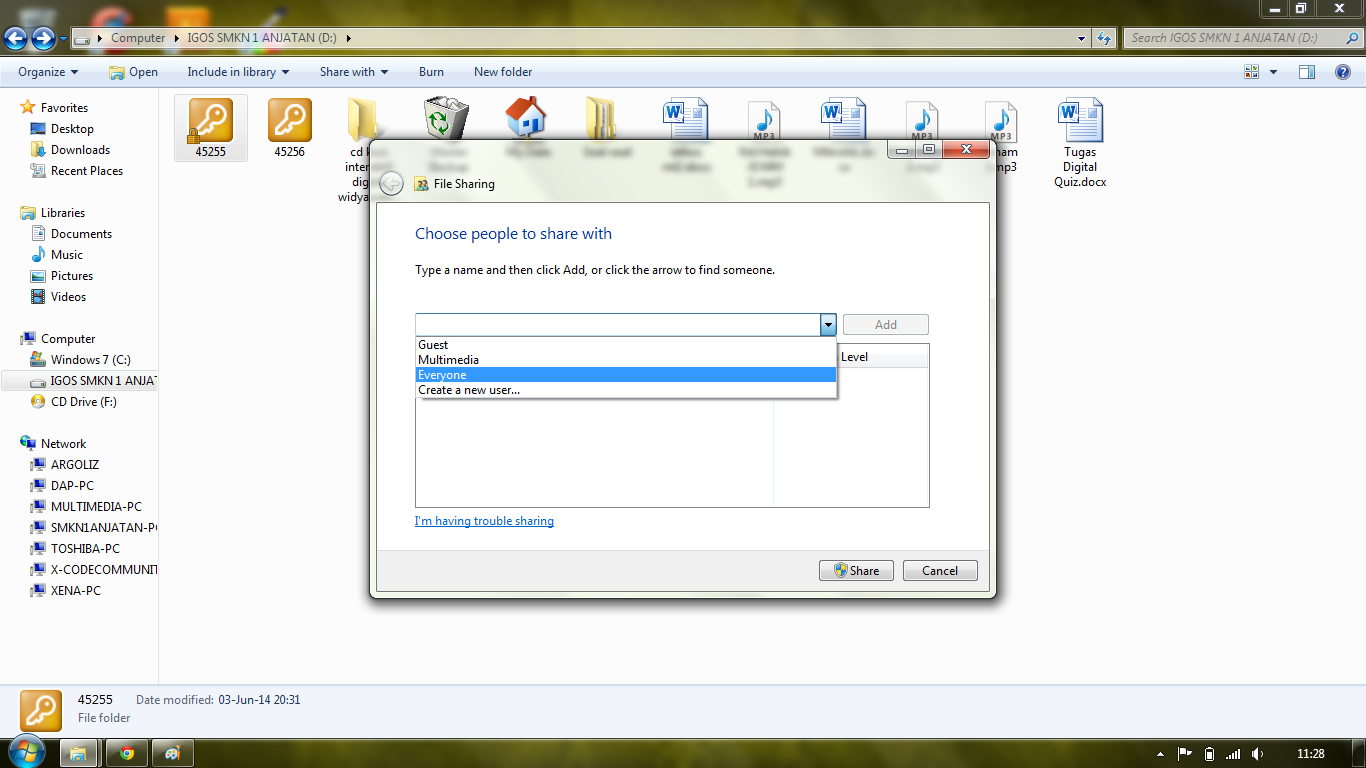Click Burn in the command bar

431,72
